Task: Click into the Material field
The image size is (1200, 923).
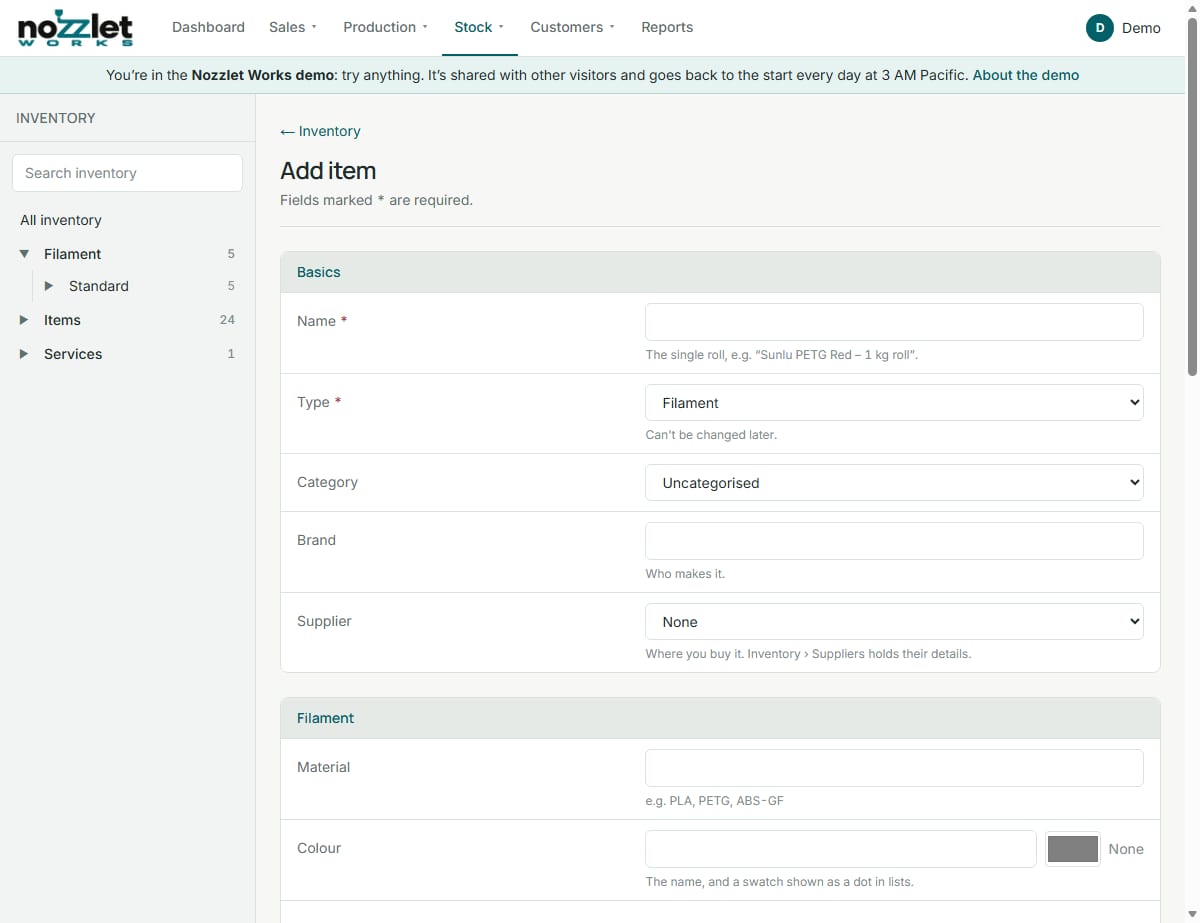Action: pyautogui.click(x=894, y=768)
